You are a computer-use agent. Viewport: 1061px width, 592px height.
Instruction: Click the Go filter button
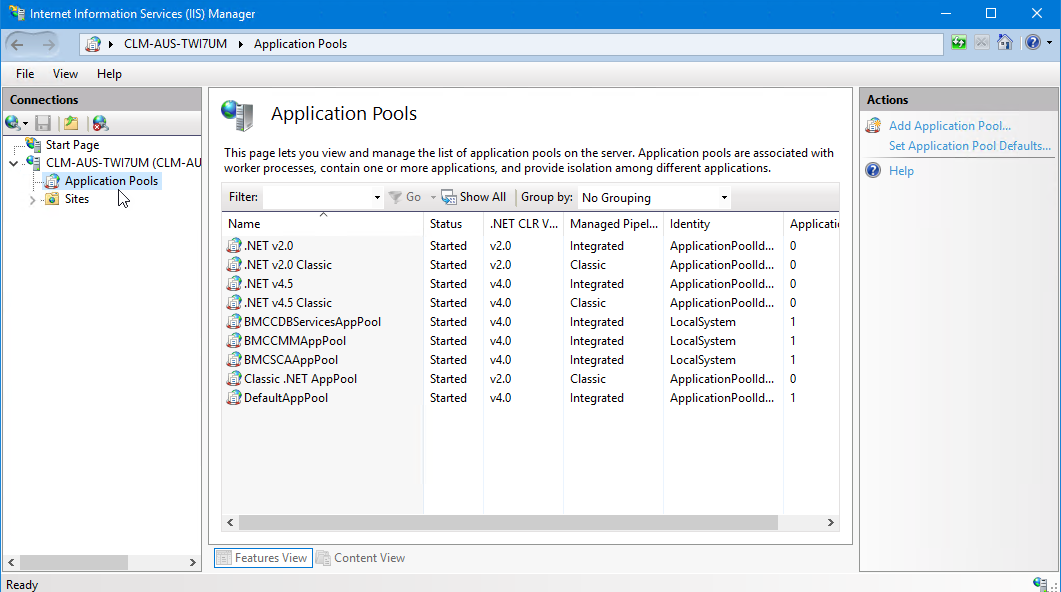(x=405, y=198)
